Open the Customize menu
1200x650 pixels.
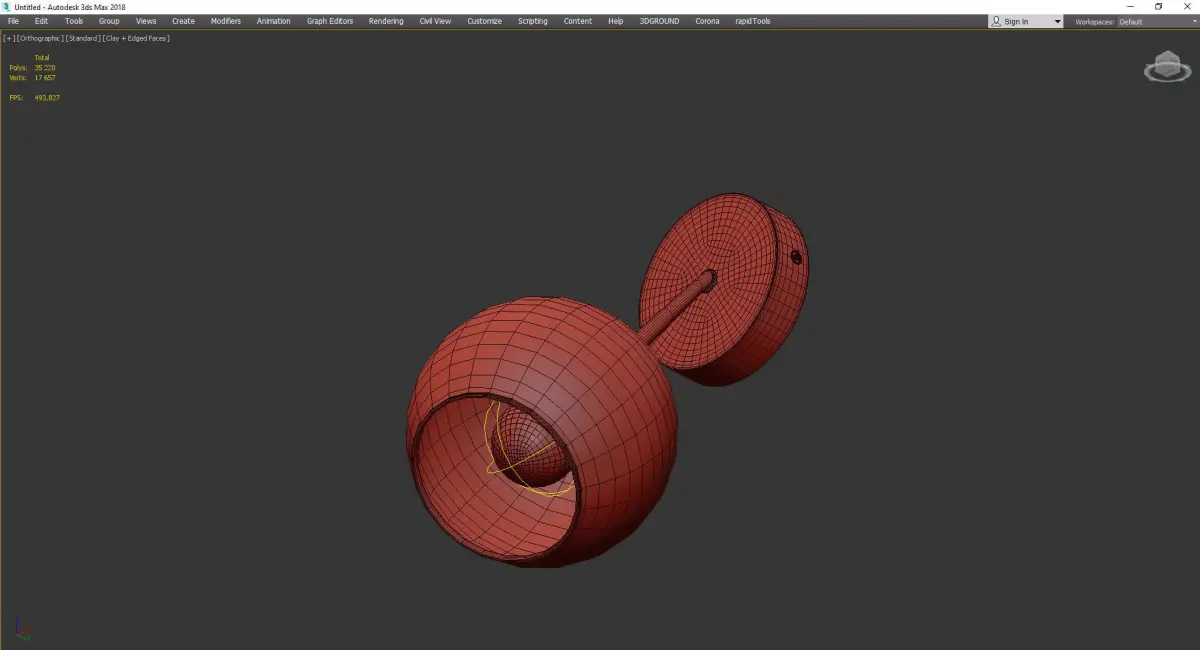[x=484, y=21]
